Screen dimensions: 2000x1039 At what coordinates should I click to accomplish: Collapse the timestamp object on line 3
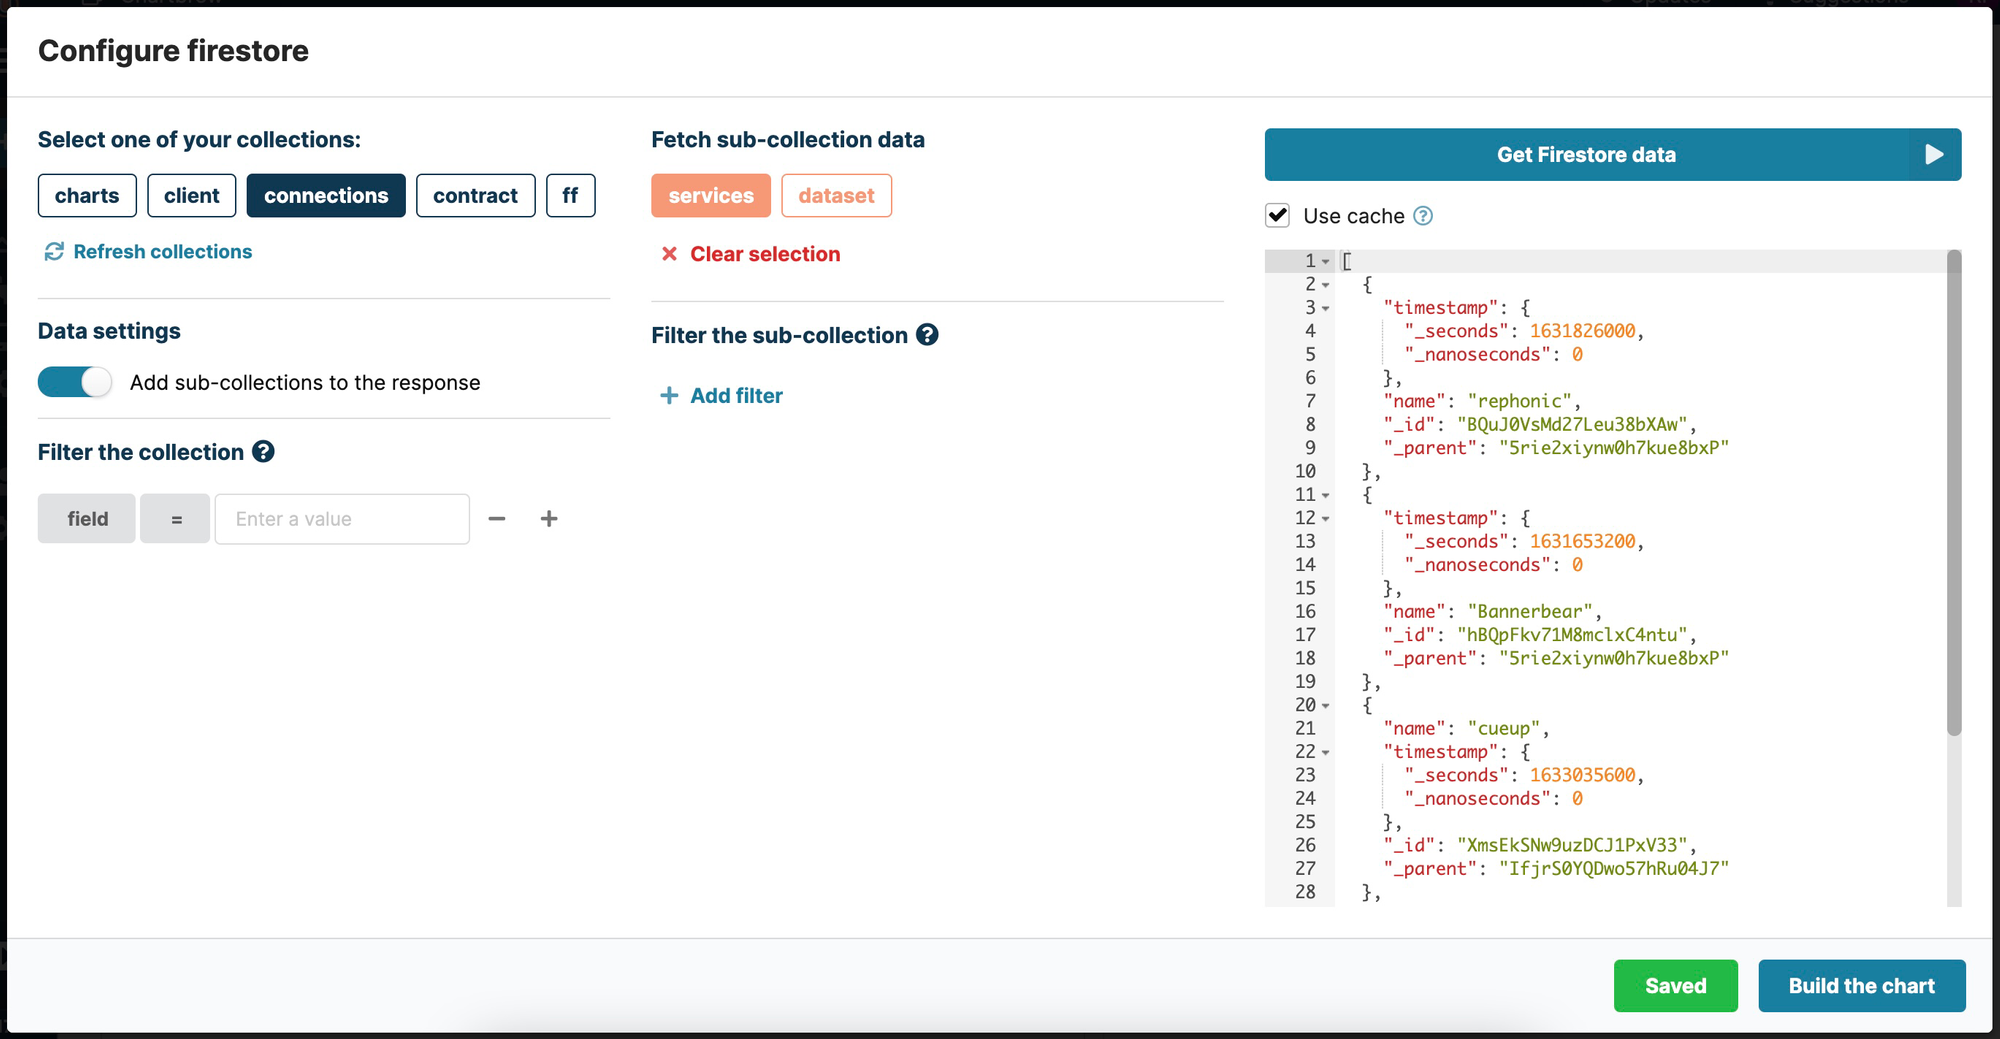coord(1327,307)
